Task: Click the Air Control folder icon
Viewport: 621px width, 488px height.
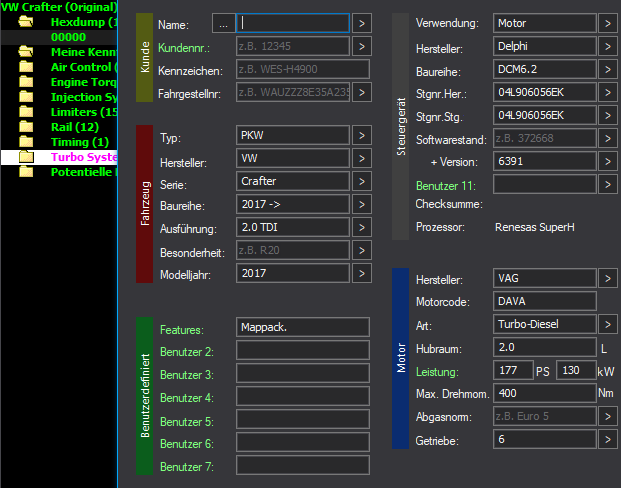Action: [x=26, y=67]
